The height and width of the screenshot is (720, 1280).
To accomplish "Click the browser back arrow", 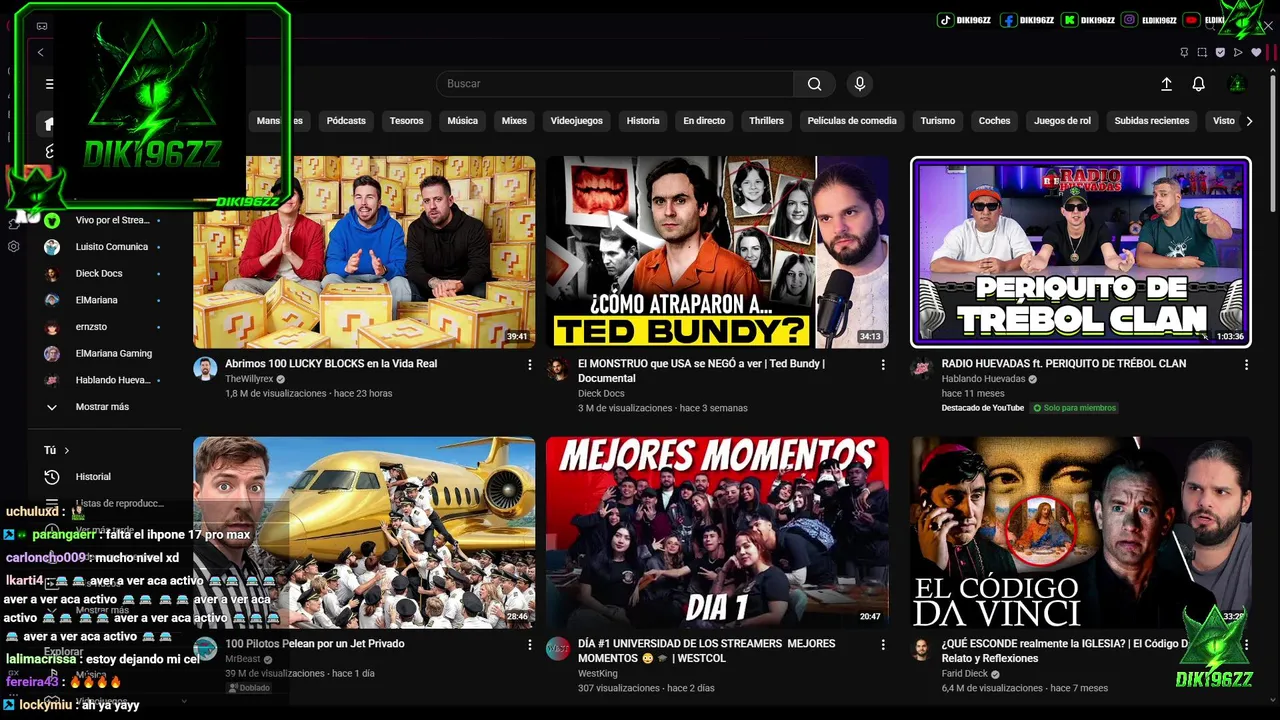I will [x=40, y=52].
